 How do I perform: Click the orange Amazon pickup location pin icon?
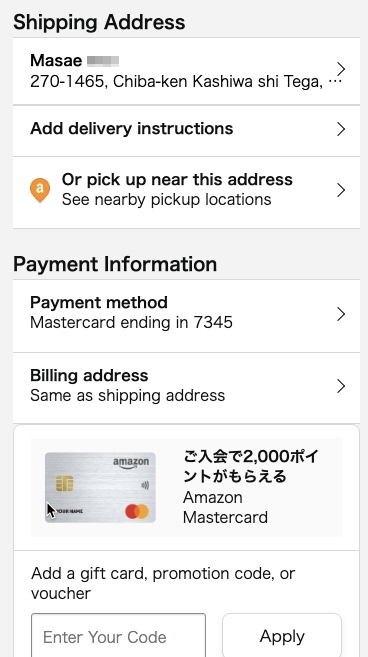pos(40,190)
